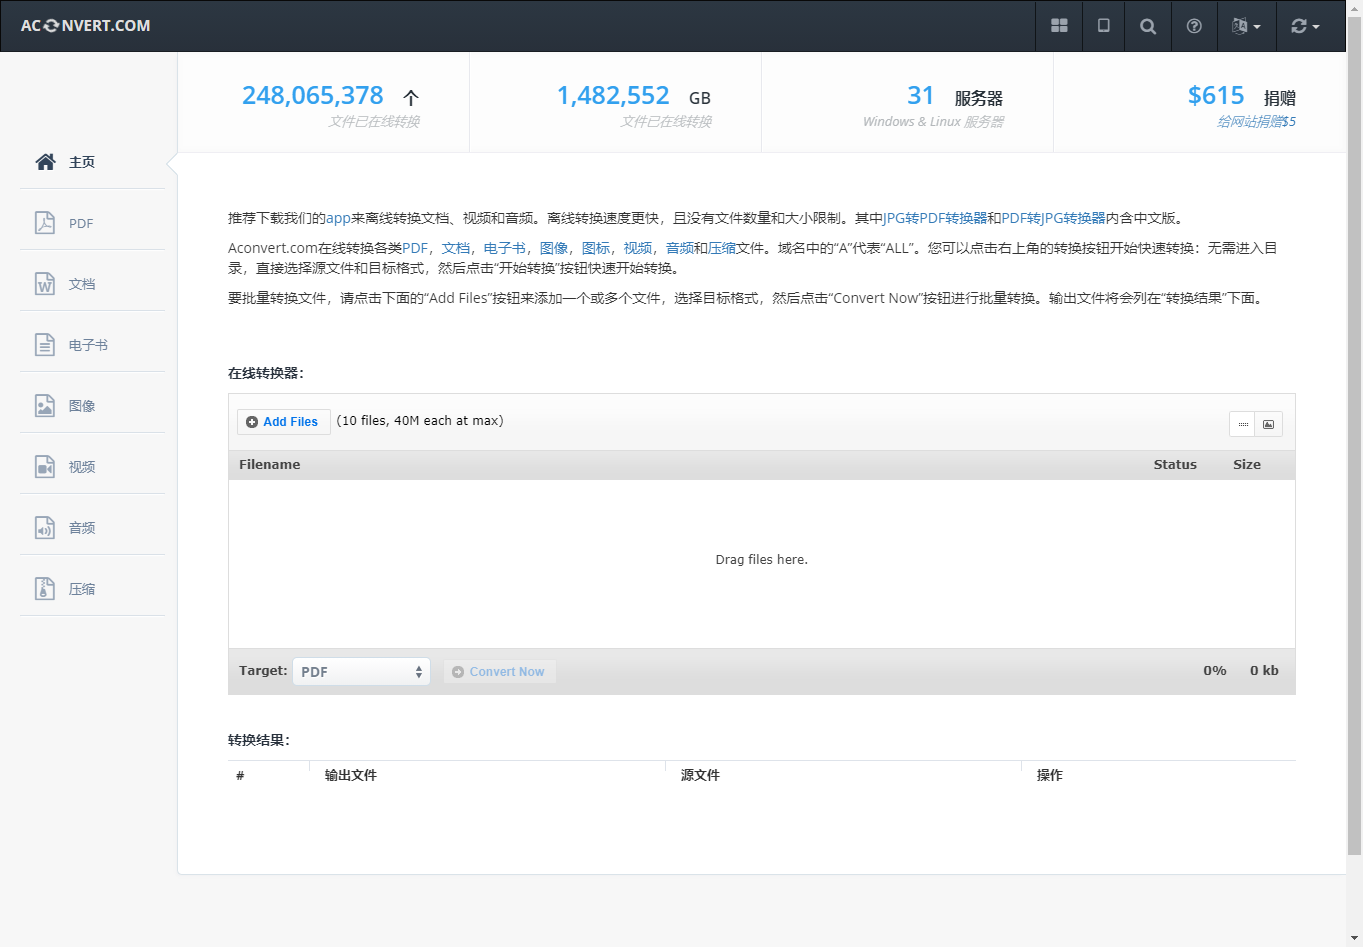1363x947 pixels.
Task: Open the search magnifier icon
Action: (1148, 26)
